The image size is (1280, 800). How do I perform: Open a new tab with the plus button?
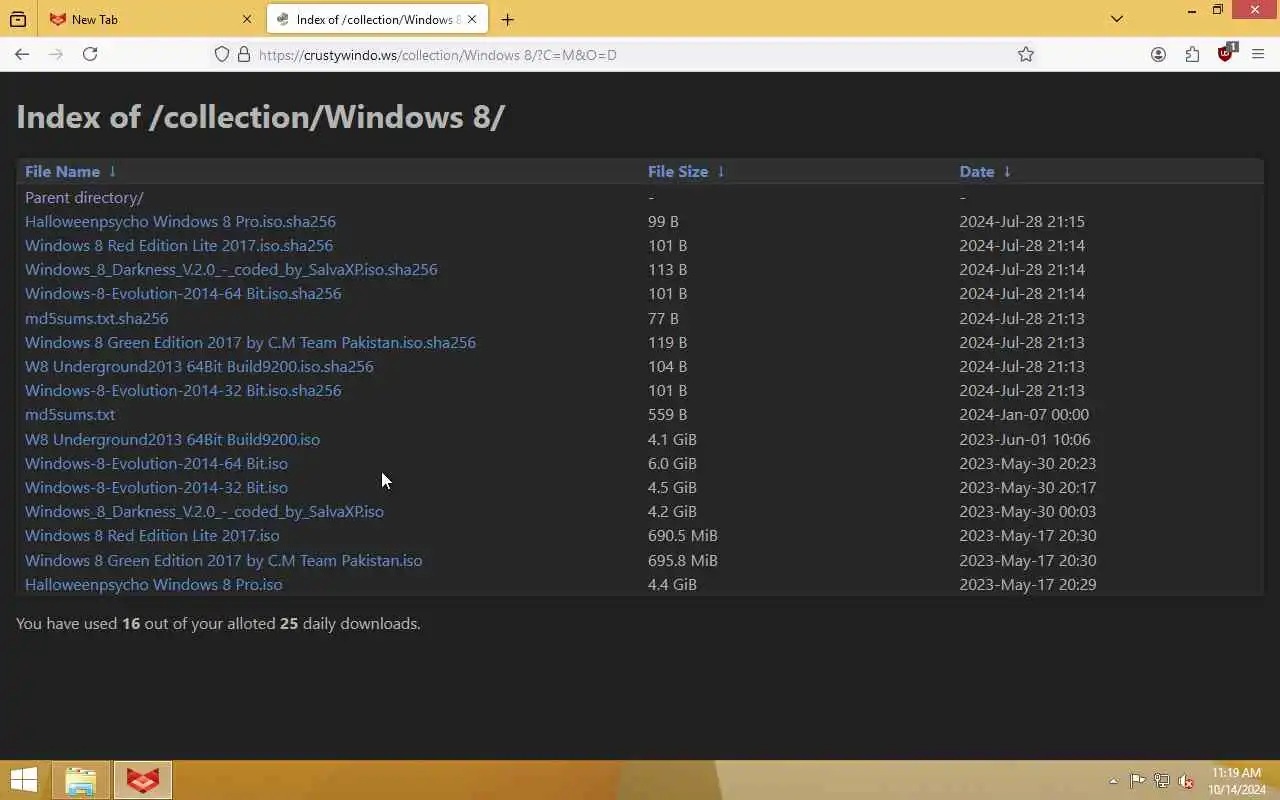click(x=507, y=19)
